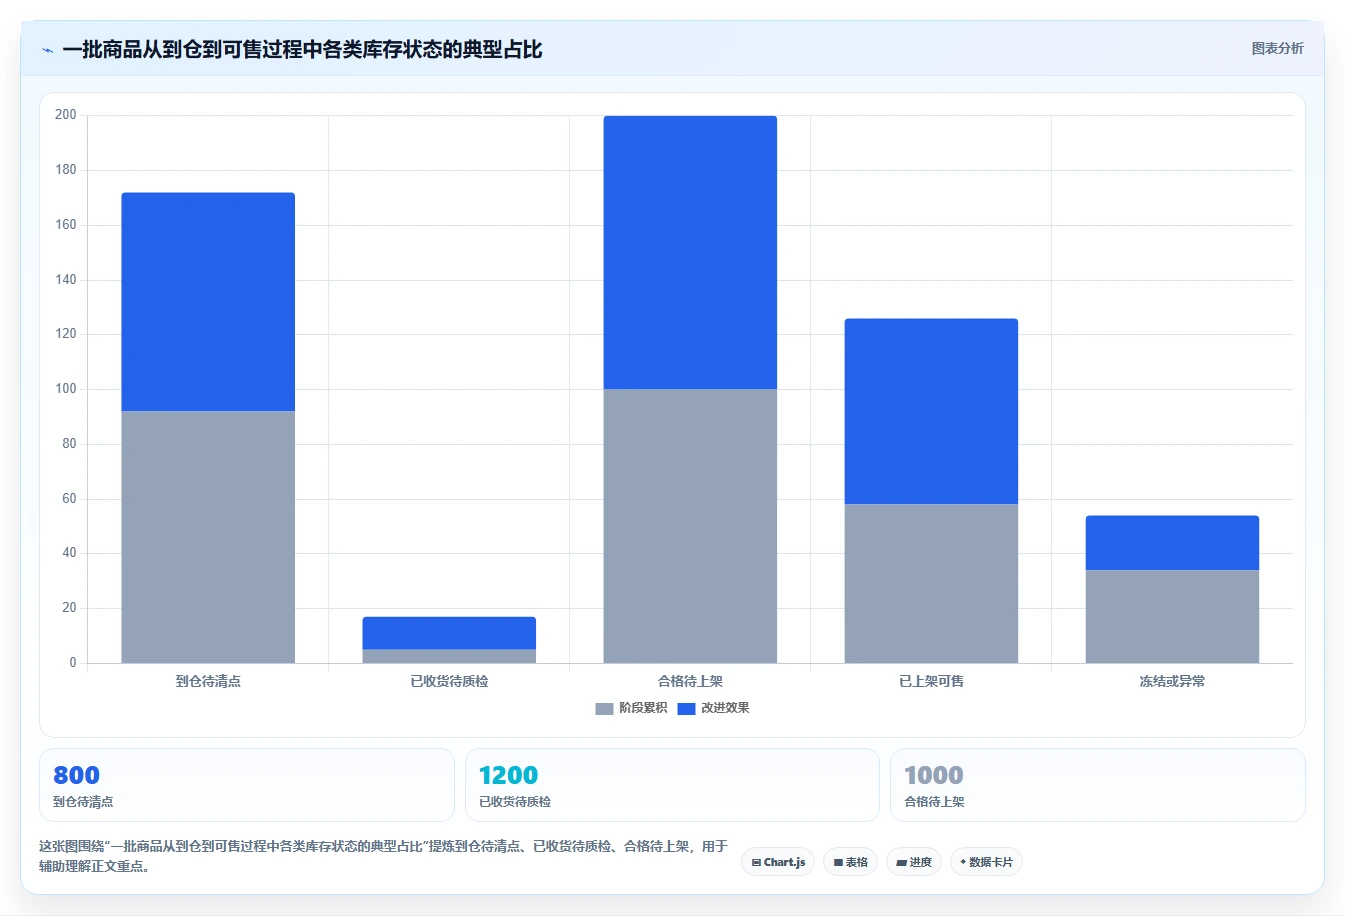Toggle the 改进效果 legend swatch
The width and height of the screenshot is (1345, 916).
click(686, 709)
